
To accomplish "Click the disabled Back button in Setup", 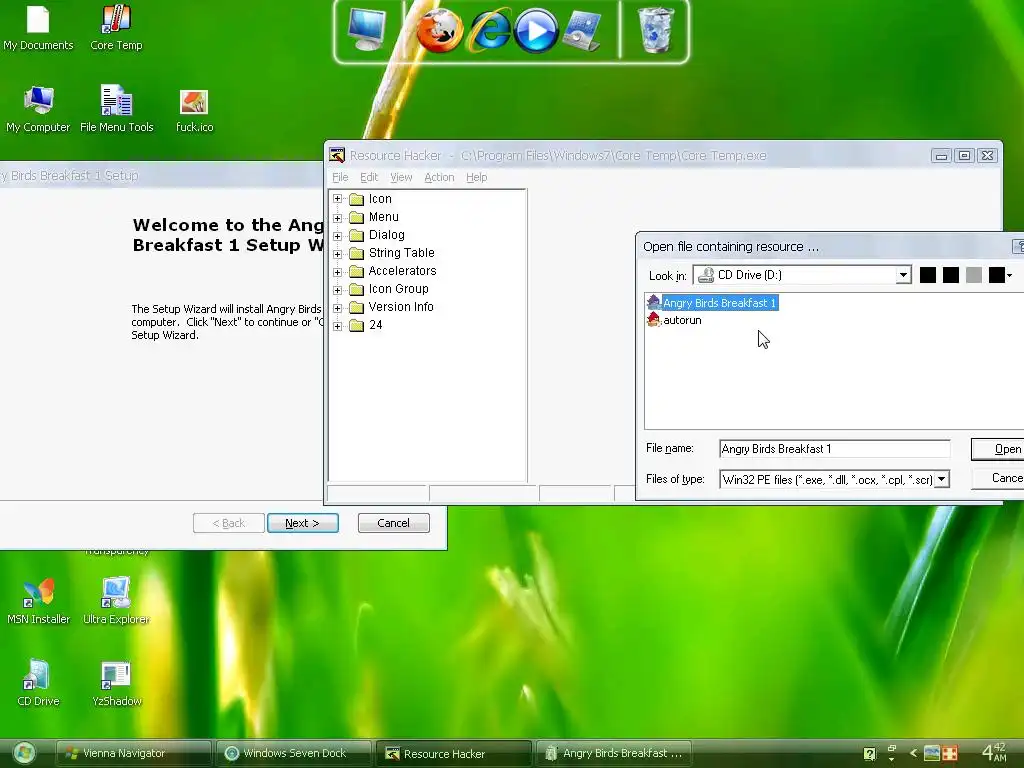I will point(229,523).
